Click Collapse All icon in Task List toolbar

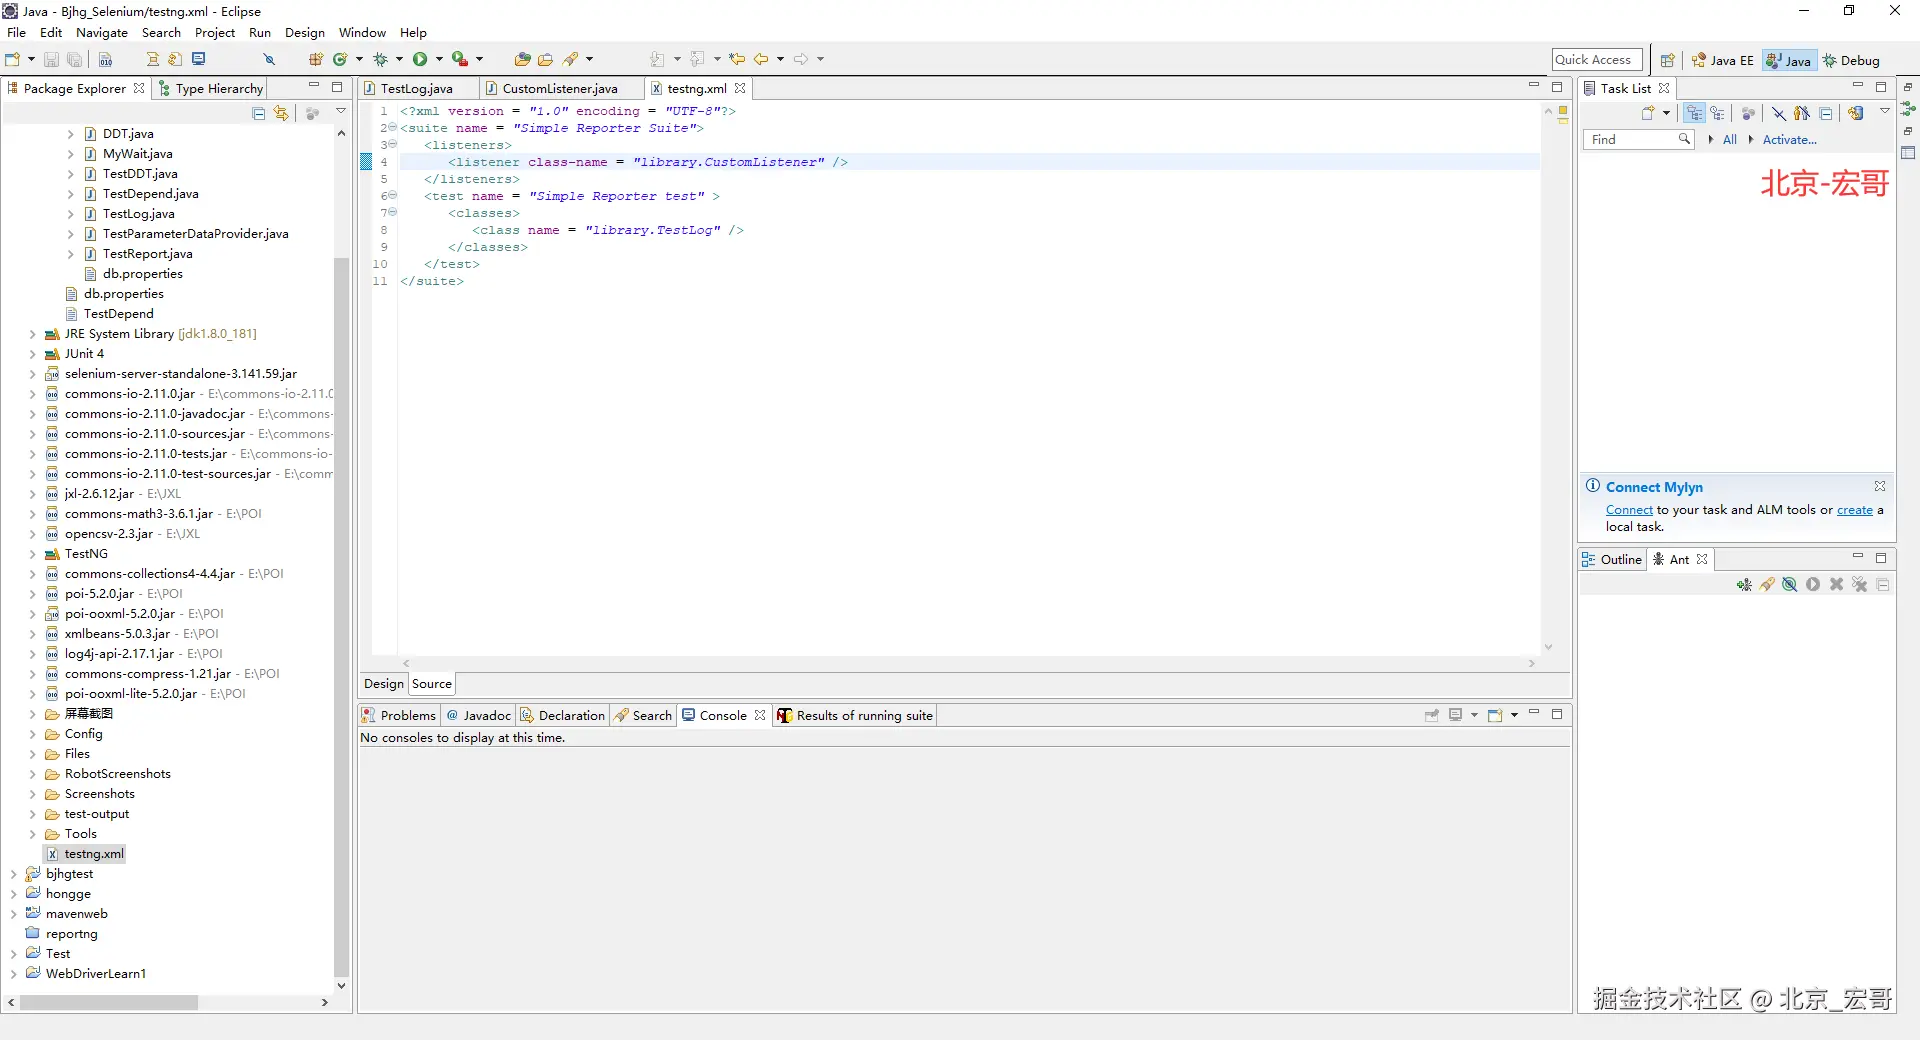click(1826, 113)
